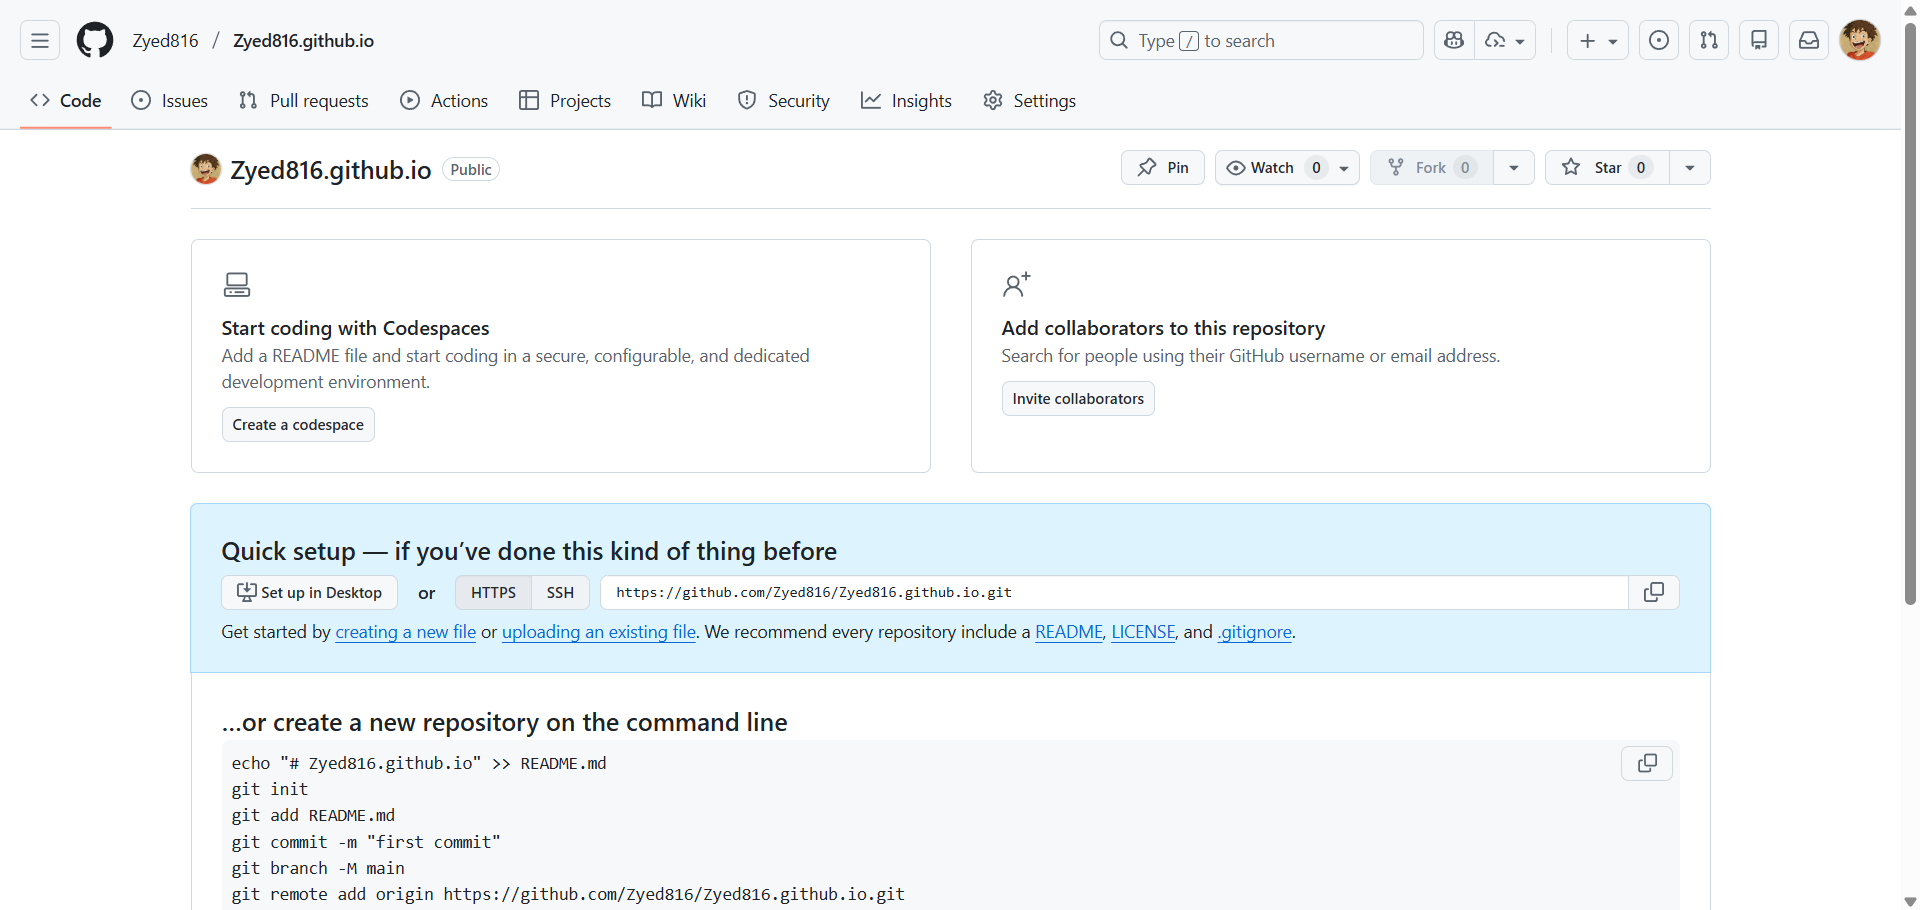
Task: Open the Security tab
Action: coord(784,101)
